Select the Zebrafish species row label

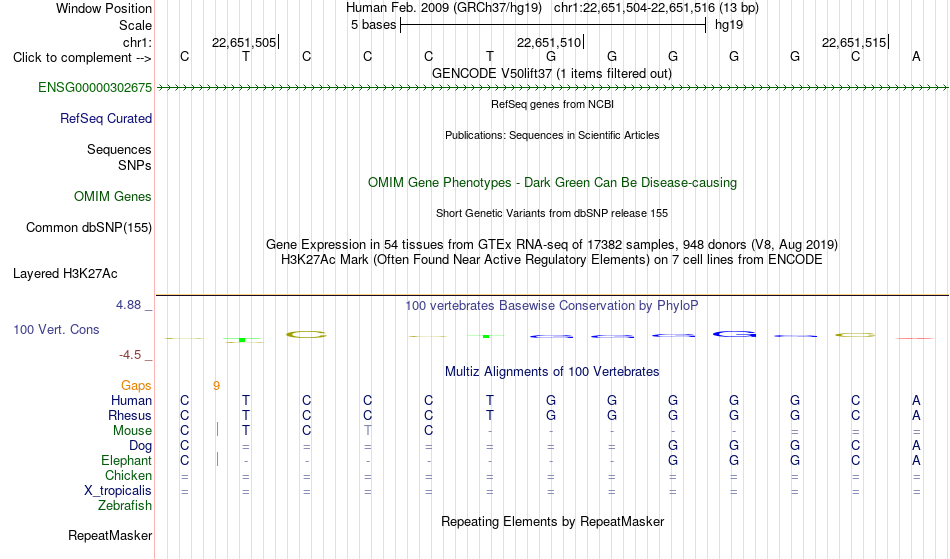(x=125, y=505)
